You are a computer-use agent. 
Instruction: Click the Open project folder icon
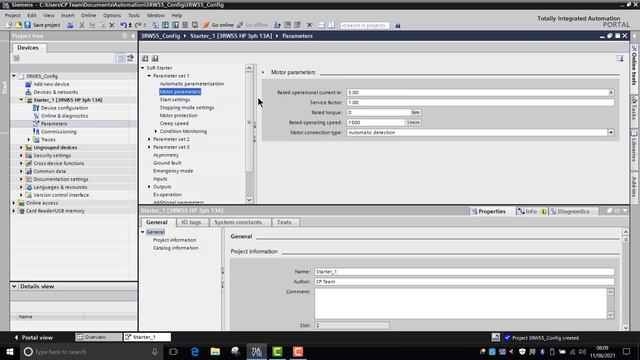18,25
